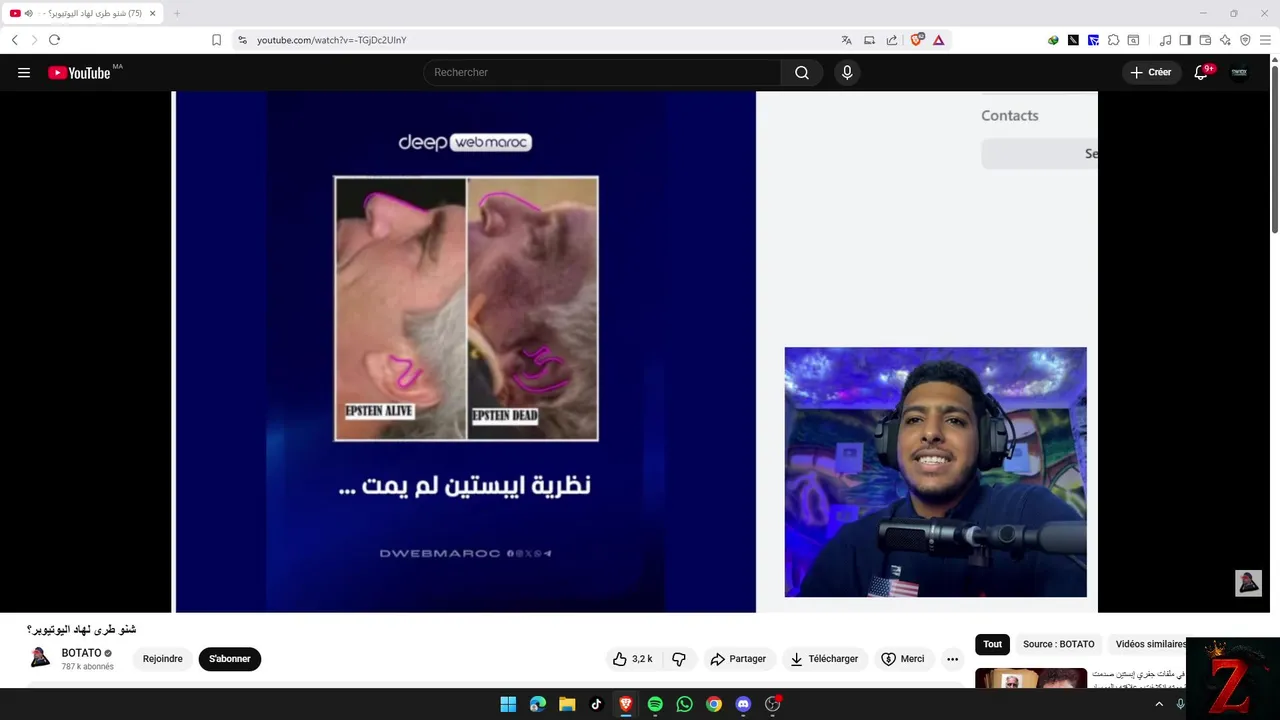Open Leo AI sparkle icon
This screenshot has width=1280, height=720.
(1225, 40)
